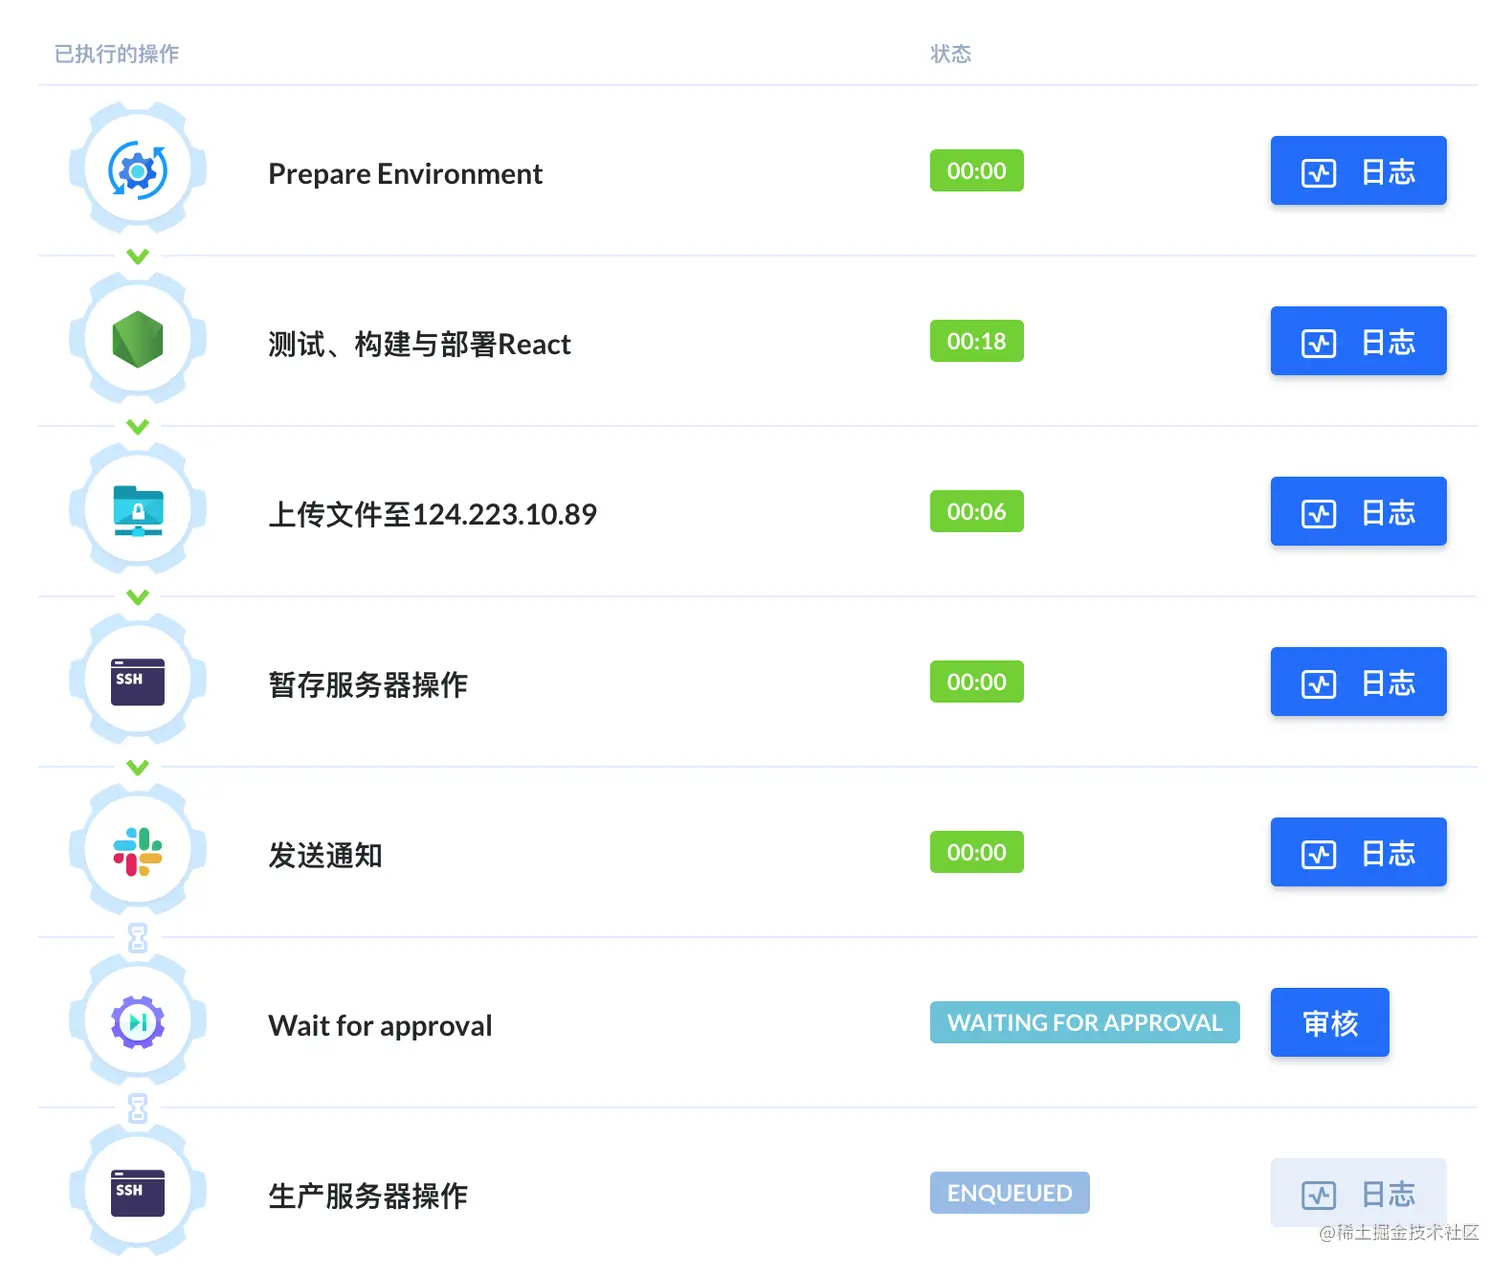Viewport: 1512px width, 1275px height.
Task: Click the green Node.js cube icon
Action: (138, 340)
